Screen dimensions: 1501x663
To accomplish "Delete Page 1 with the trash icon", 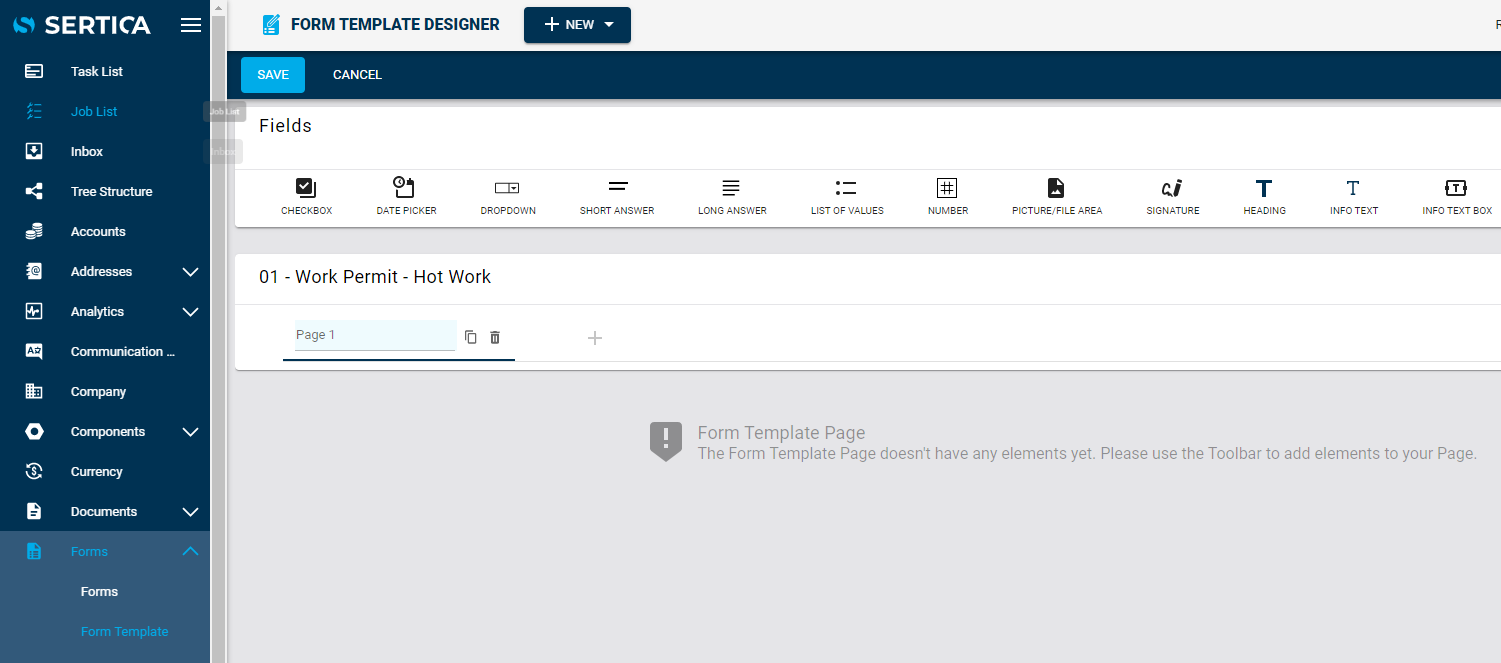I will click(x=495, y=337).
